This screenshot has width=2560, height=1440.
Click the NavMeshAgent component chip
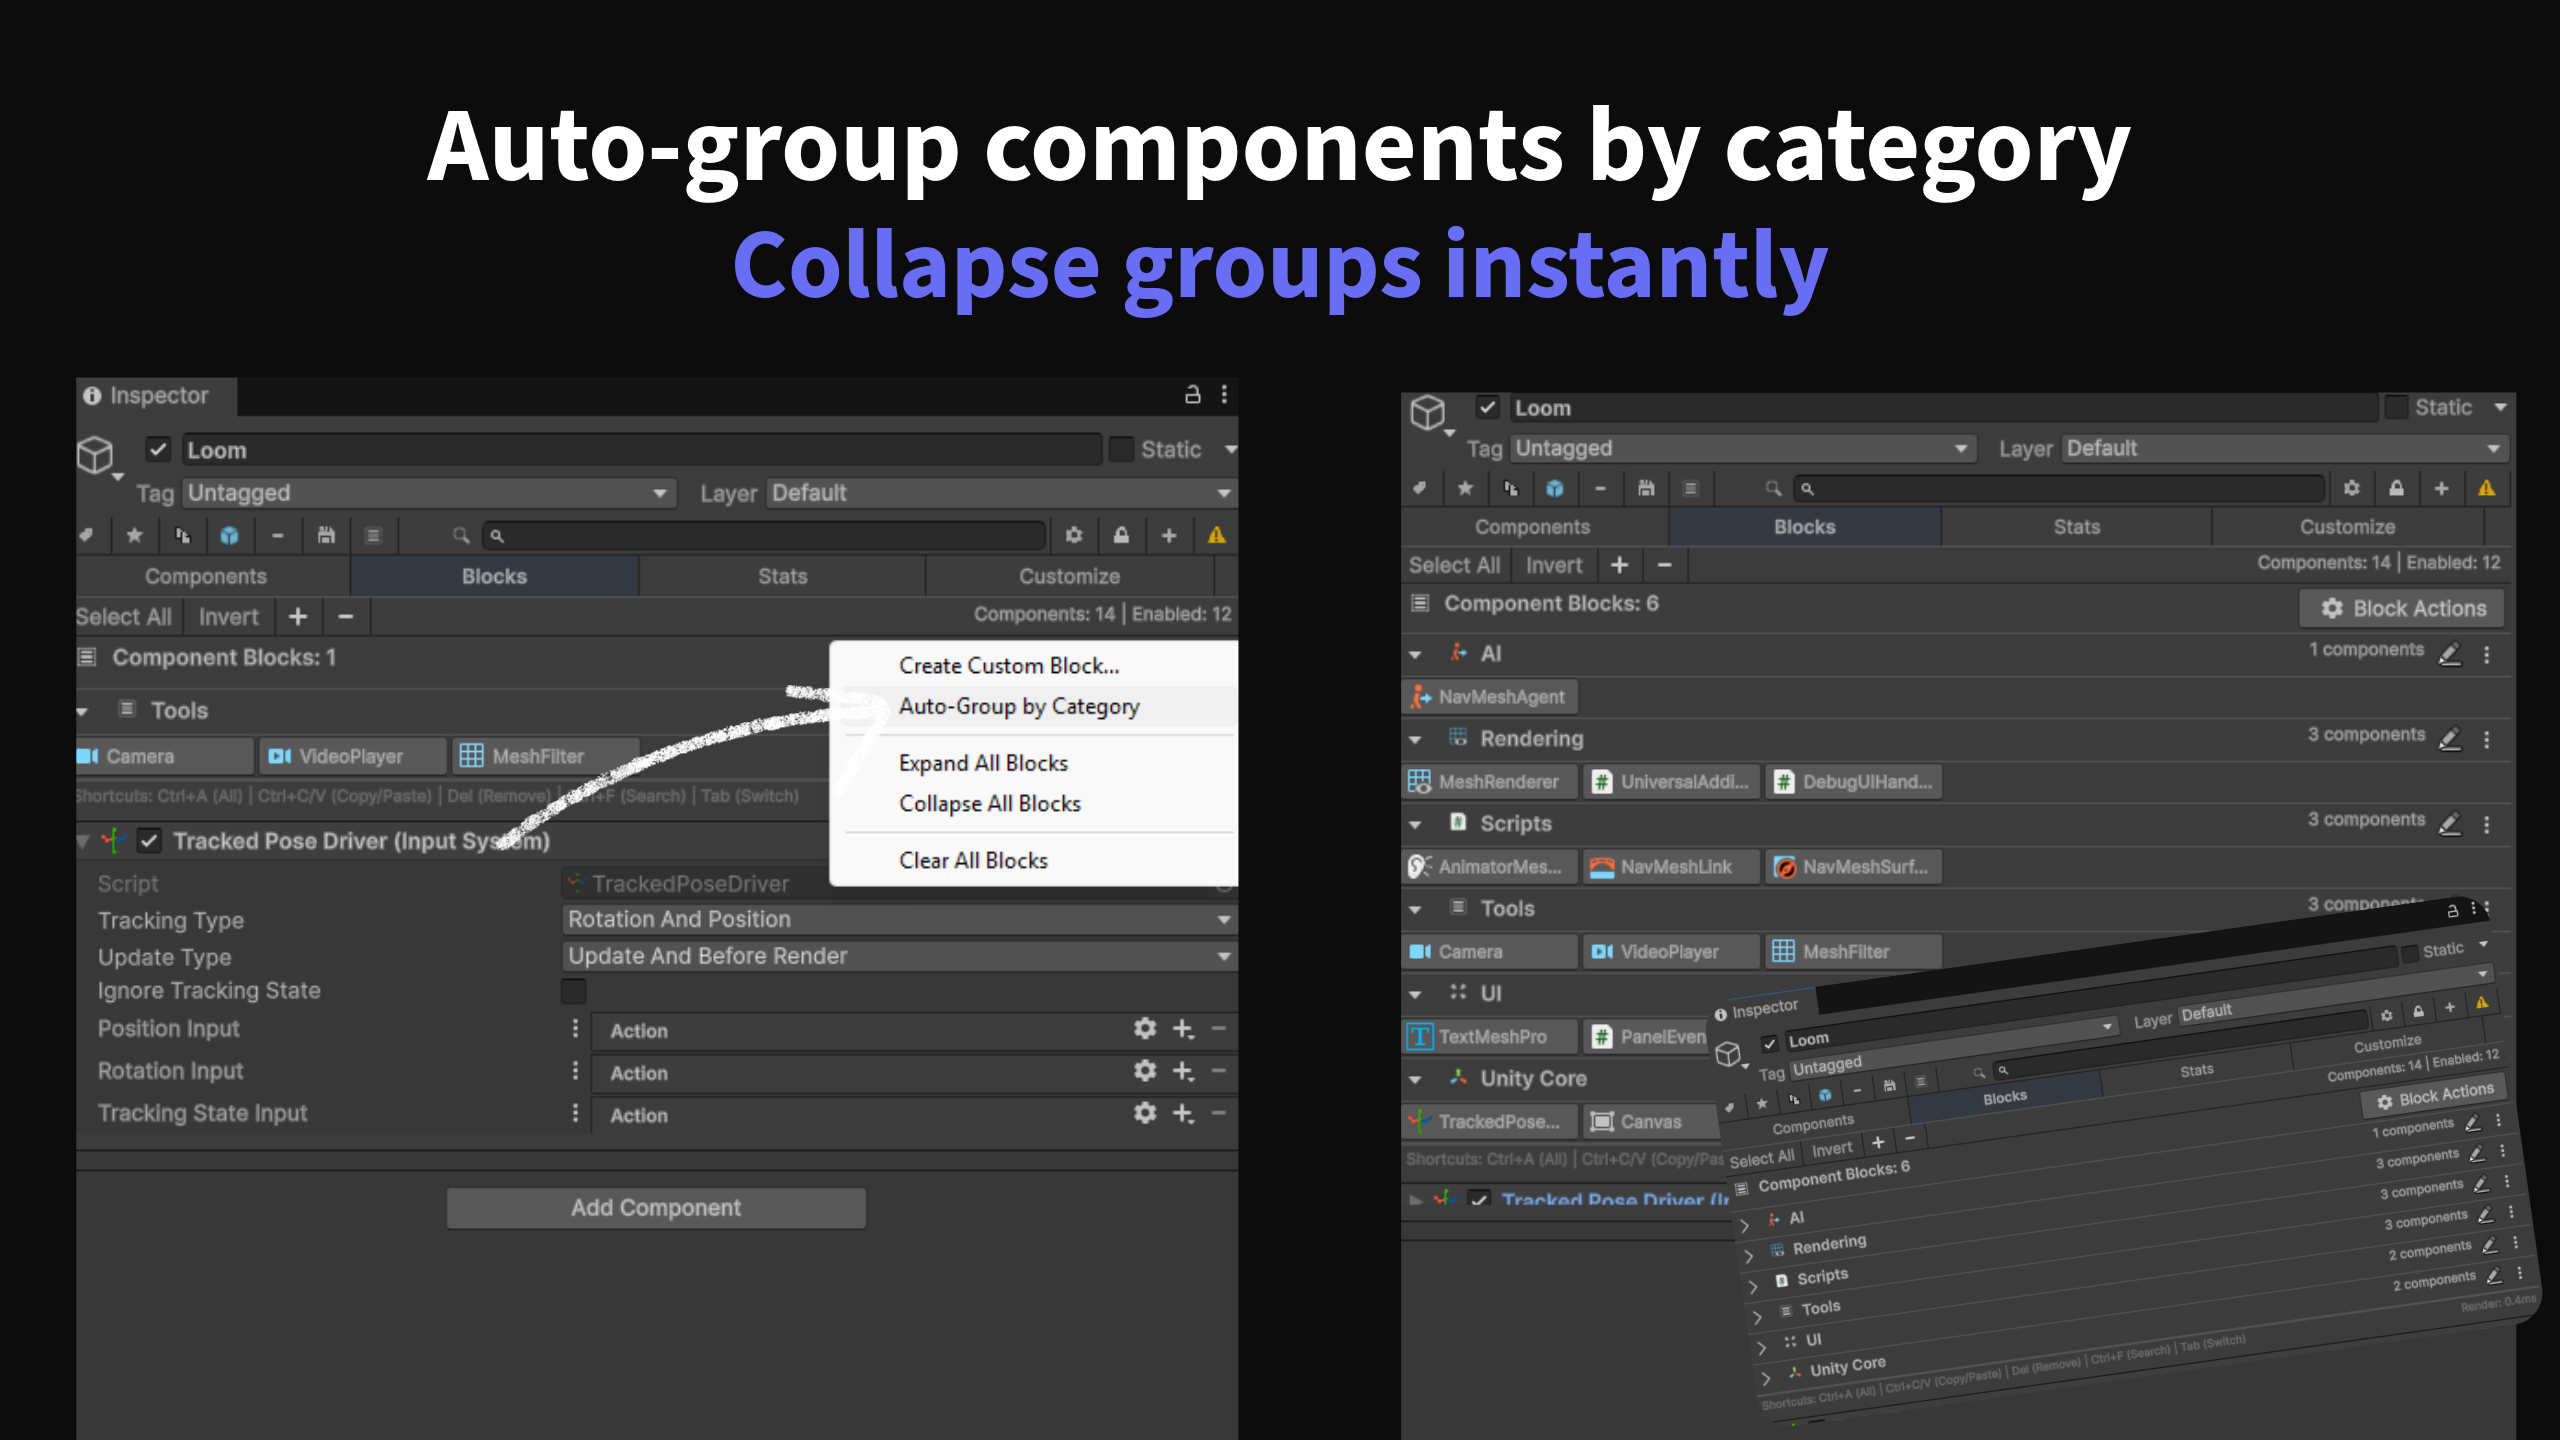1490,697
